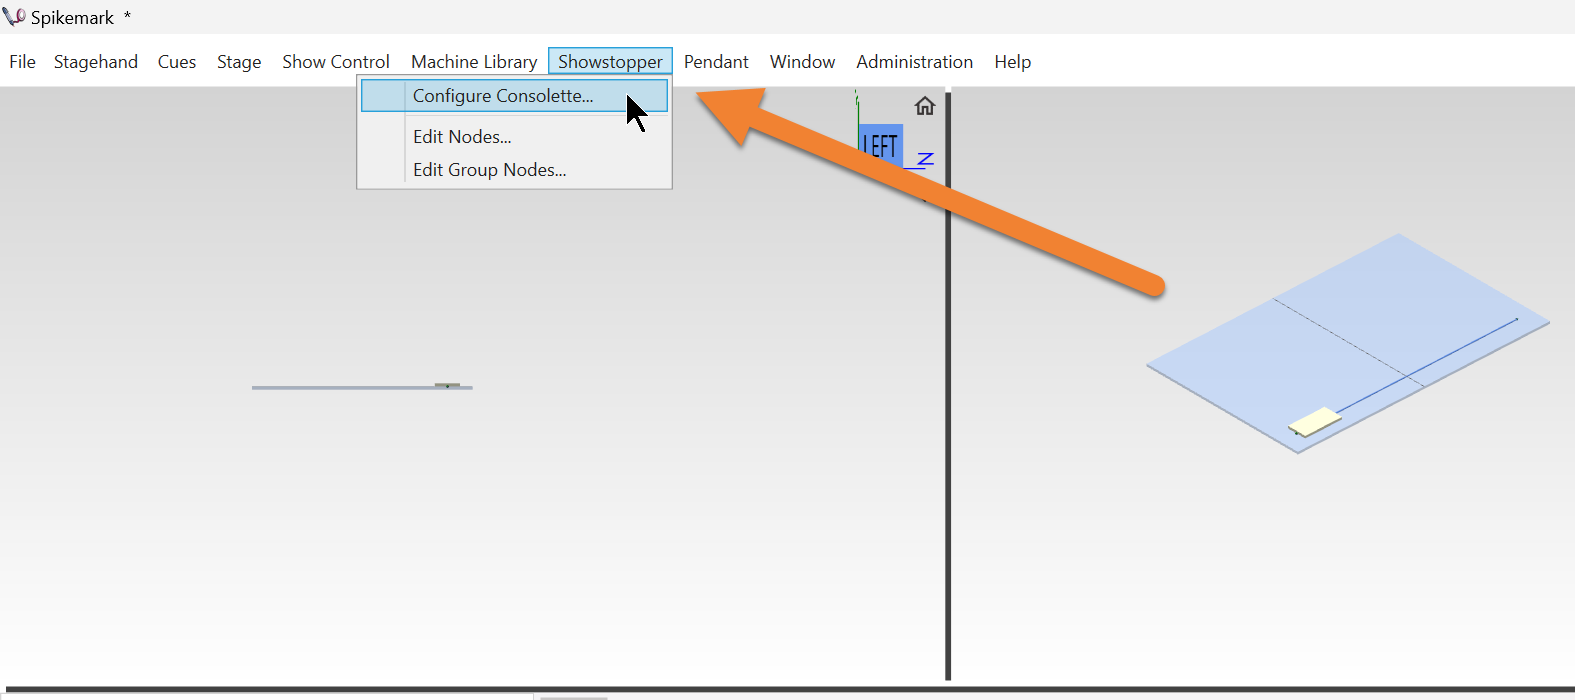Open the Administration menu
1575x700 pixels.
[x=914, y=62]
